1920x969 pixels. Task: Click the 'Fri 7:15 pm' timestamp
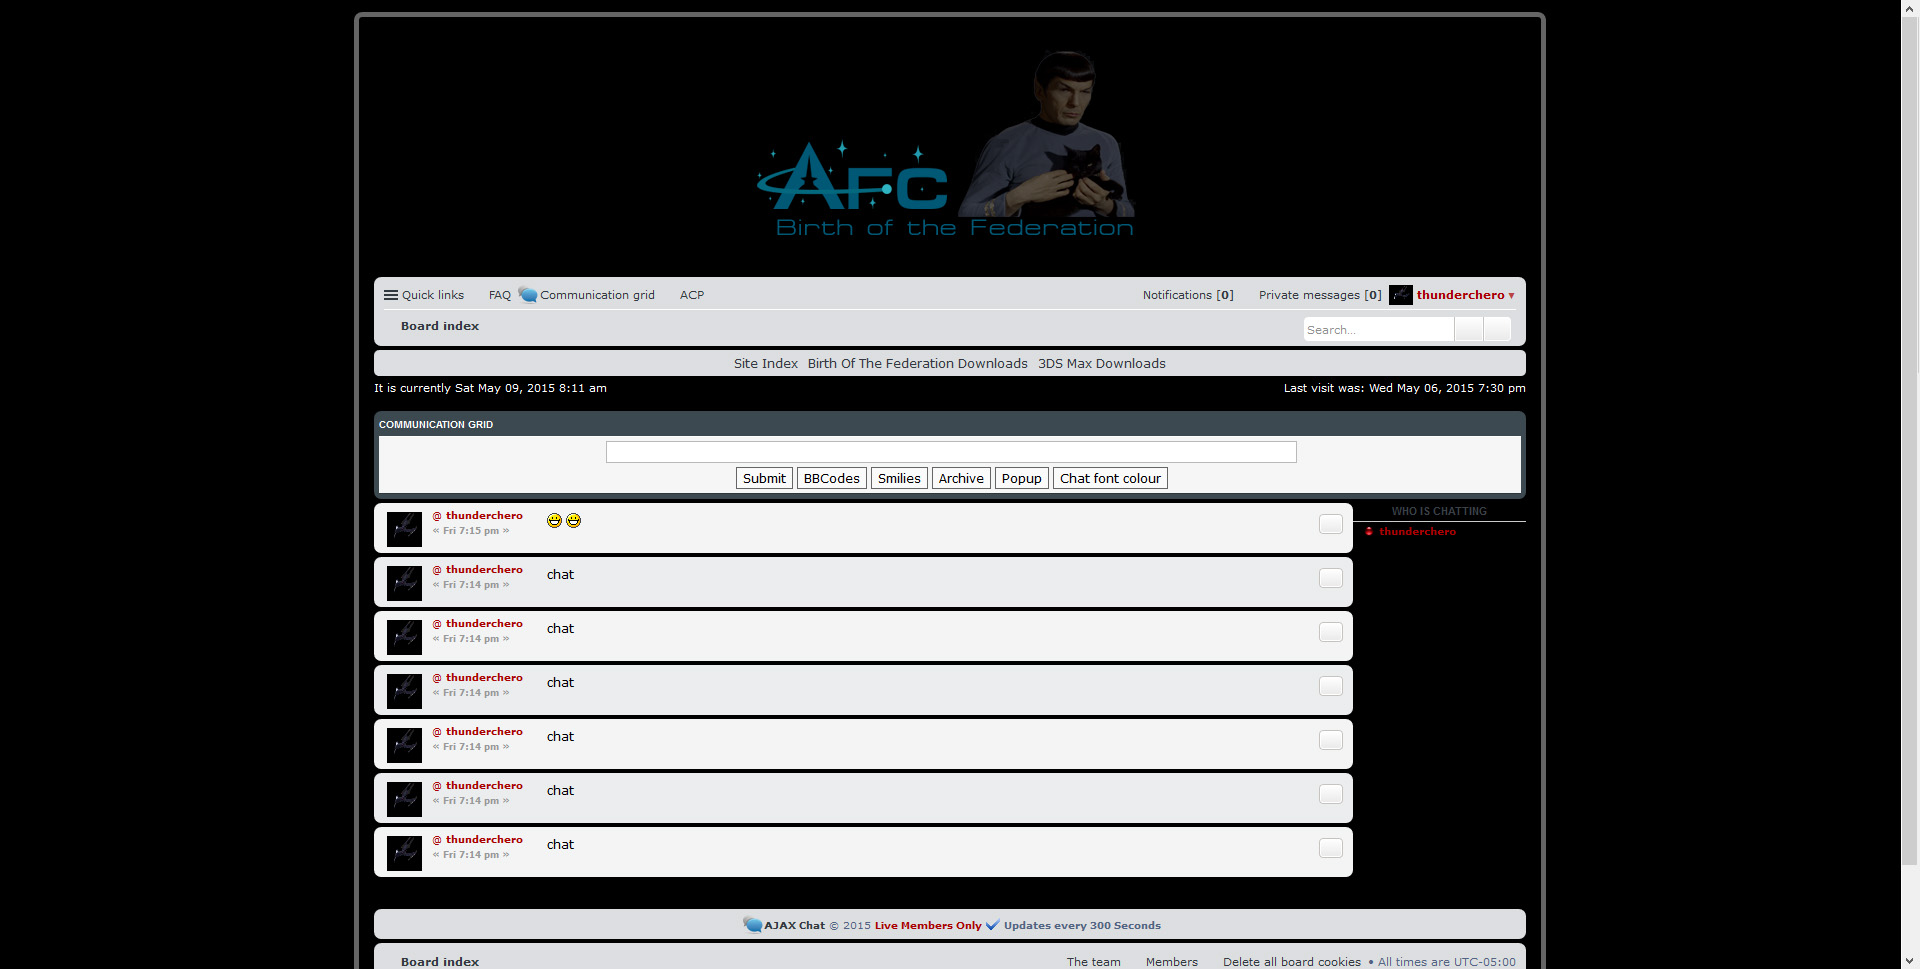[x=471, y=531]
